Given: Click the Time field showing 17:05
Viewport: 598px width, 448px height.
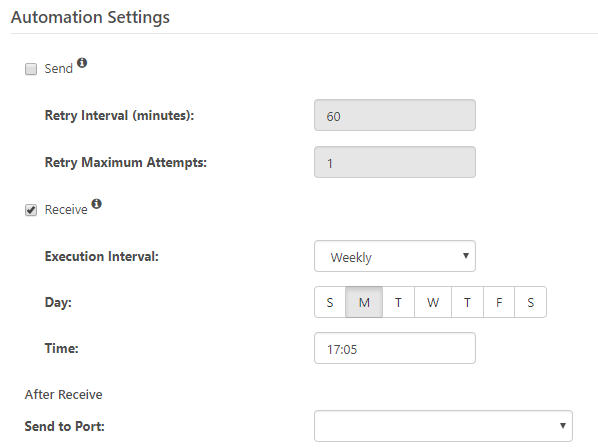Looking at the screenshot, I should point(395,348).
